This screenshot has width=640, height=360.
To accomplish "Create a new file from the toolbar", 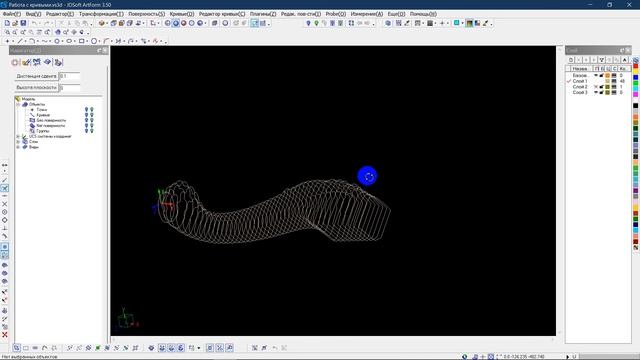I will tap(7, 23).
